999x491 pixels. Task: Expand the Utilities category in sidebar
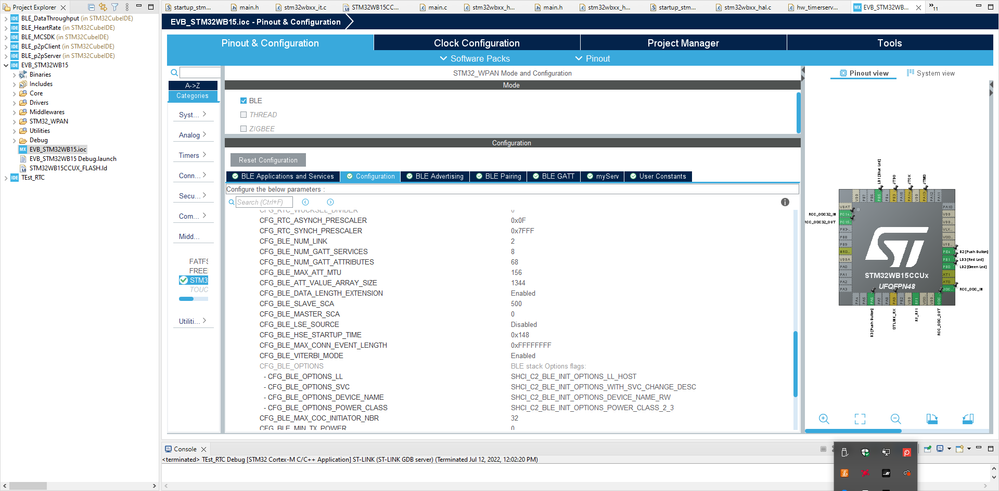tap(193, 321)
